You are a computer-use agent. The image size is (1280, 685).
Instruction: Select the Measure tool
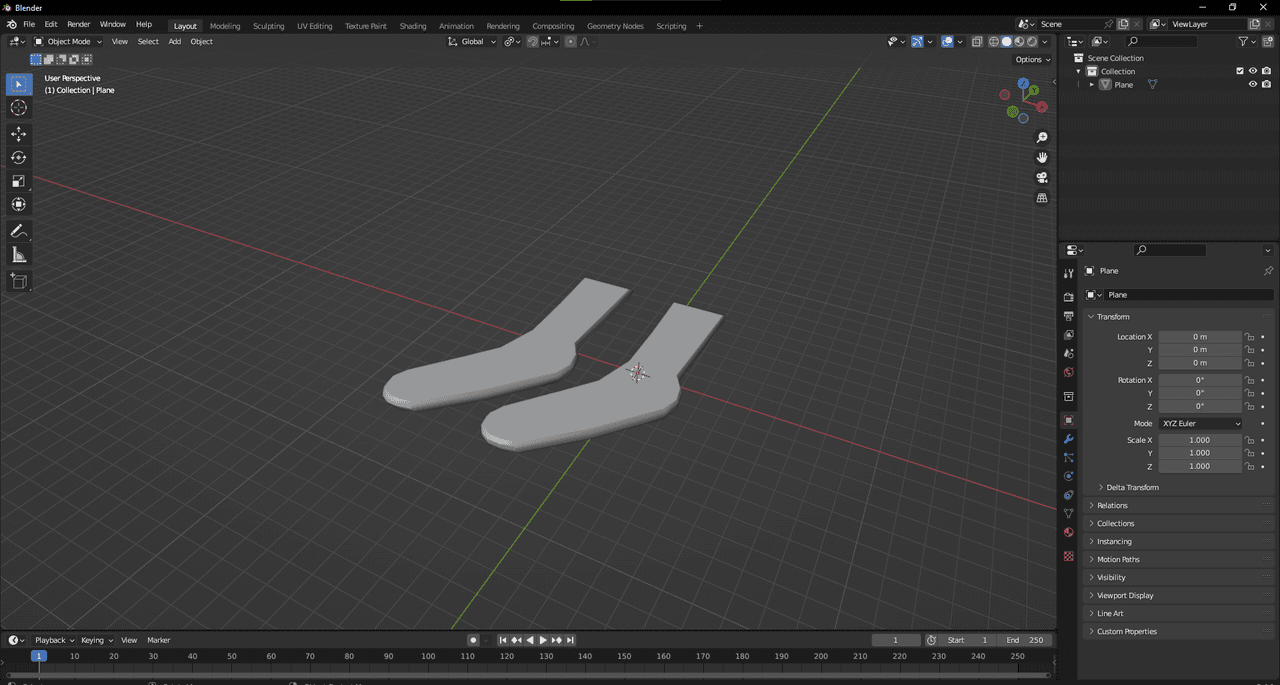pyautogui.click(x=19, y=255)
